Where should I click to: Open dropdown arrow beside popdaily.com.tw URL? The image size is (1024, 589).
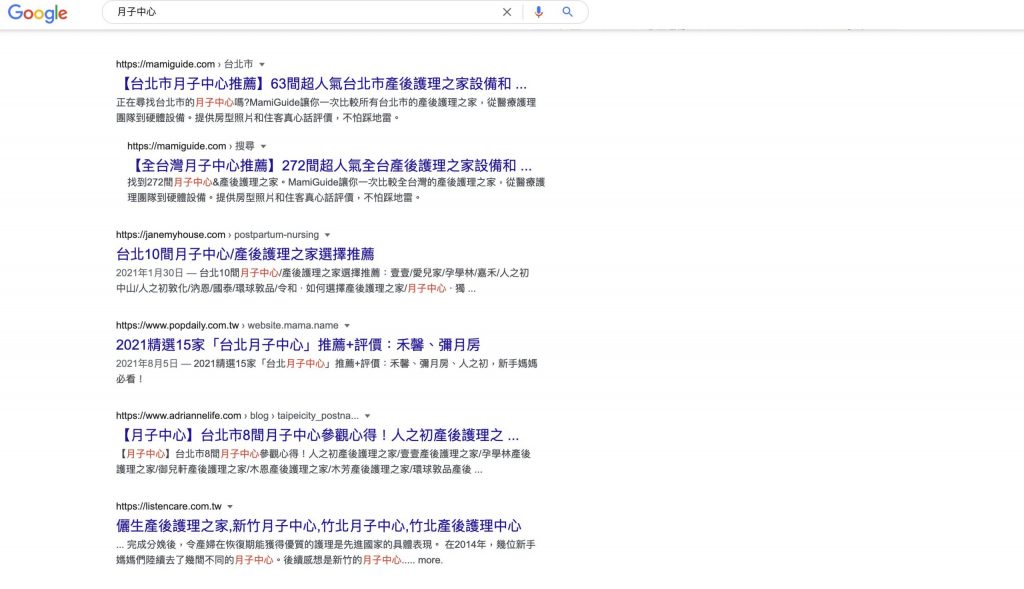[347, 326]
